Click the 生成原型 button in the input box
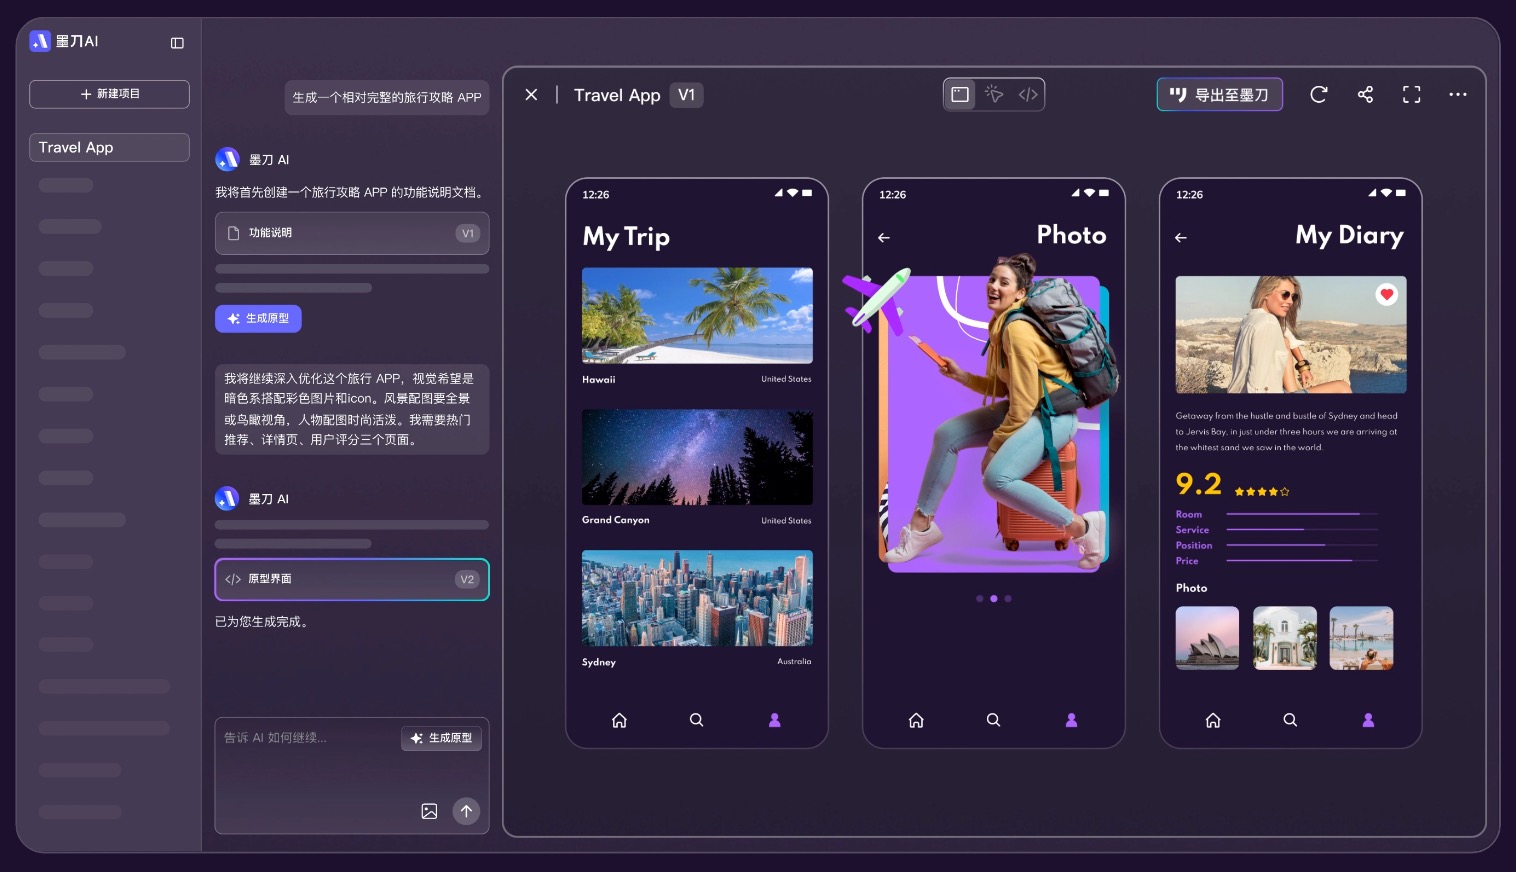The width and height of the screenshot is (1516, 872). 442,738
